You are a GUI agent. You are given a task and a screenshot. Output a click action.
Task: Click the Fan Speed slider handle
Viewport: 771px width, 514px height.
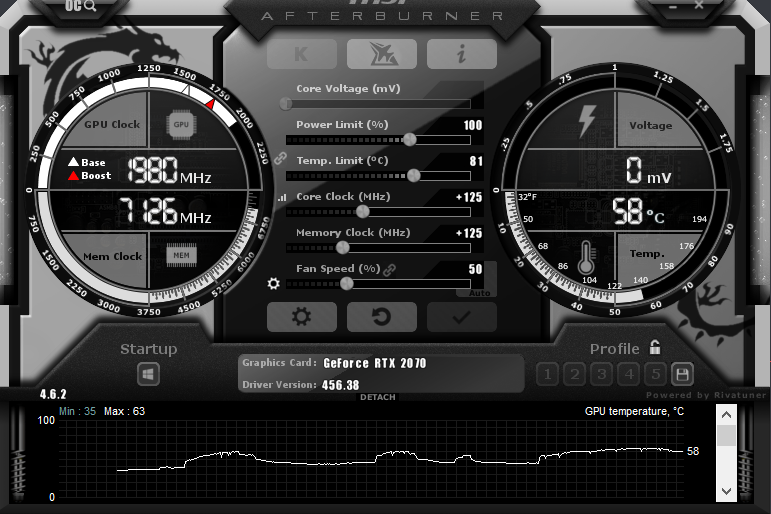pos(347,283)
